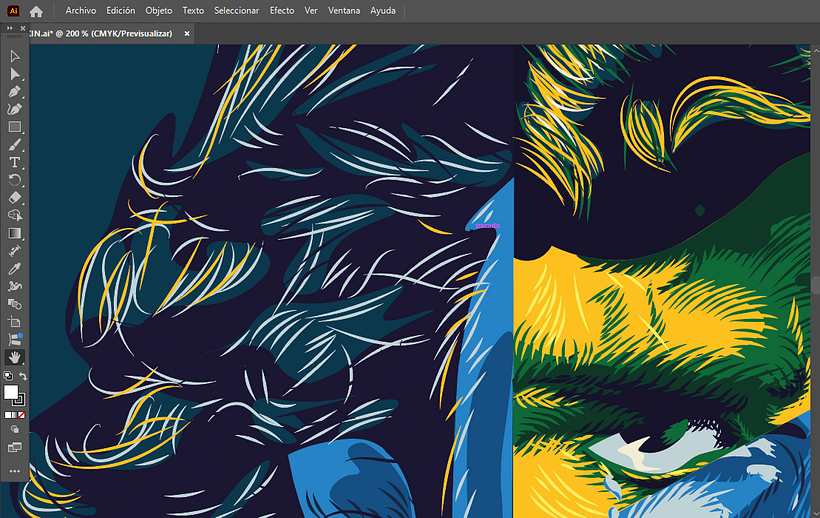This screenshot has height=518, width=820.
Task: Open Edit Toolbar three-dots menu
Action: (15, 471)
